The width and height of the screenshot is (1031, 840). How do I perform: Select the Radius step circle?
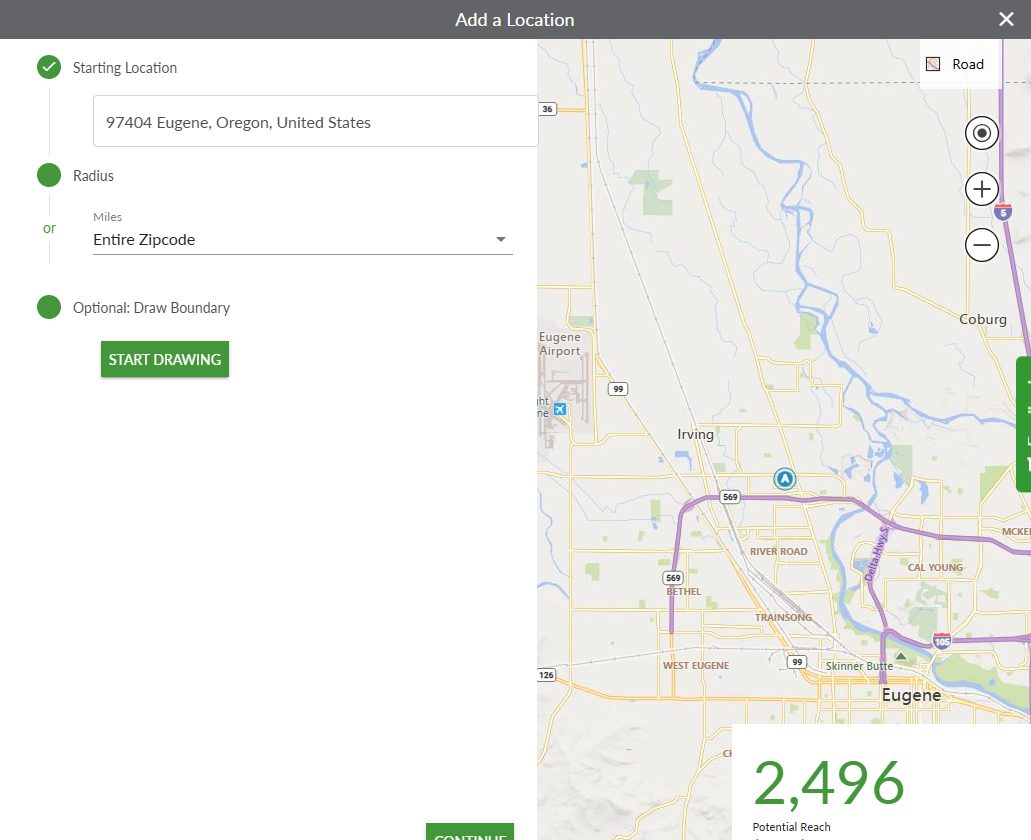click(x=49, y=175)
